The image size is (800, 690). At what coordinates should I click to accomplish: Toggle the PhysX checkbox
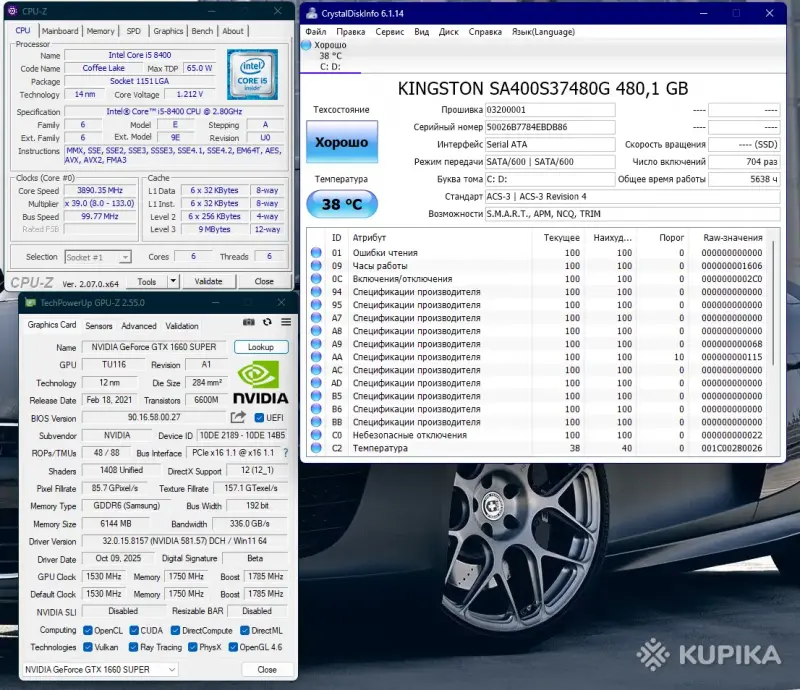click(193, 647)
